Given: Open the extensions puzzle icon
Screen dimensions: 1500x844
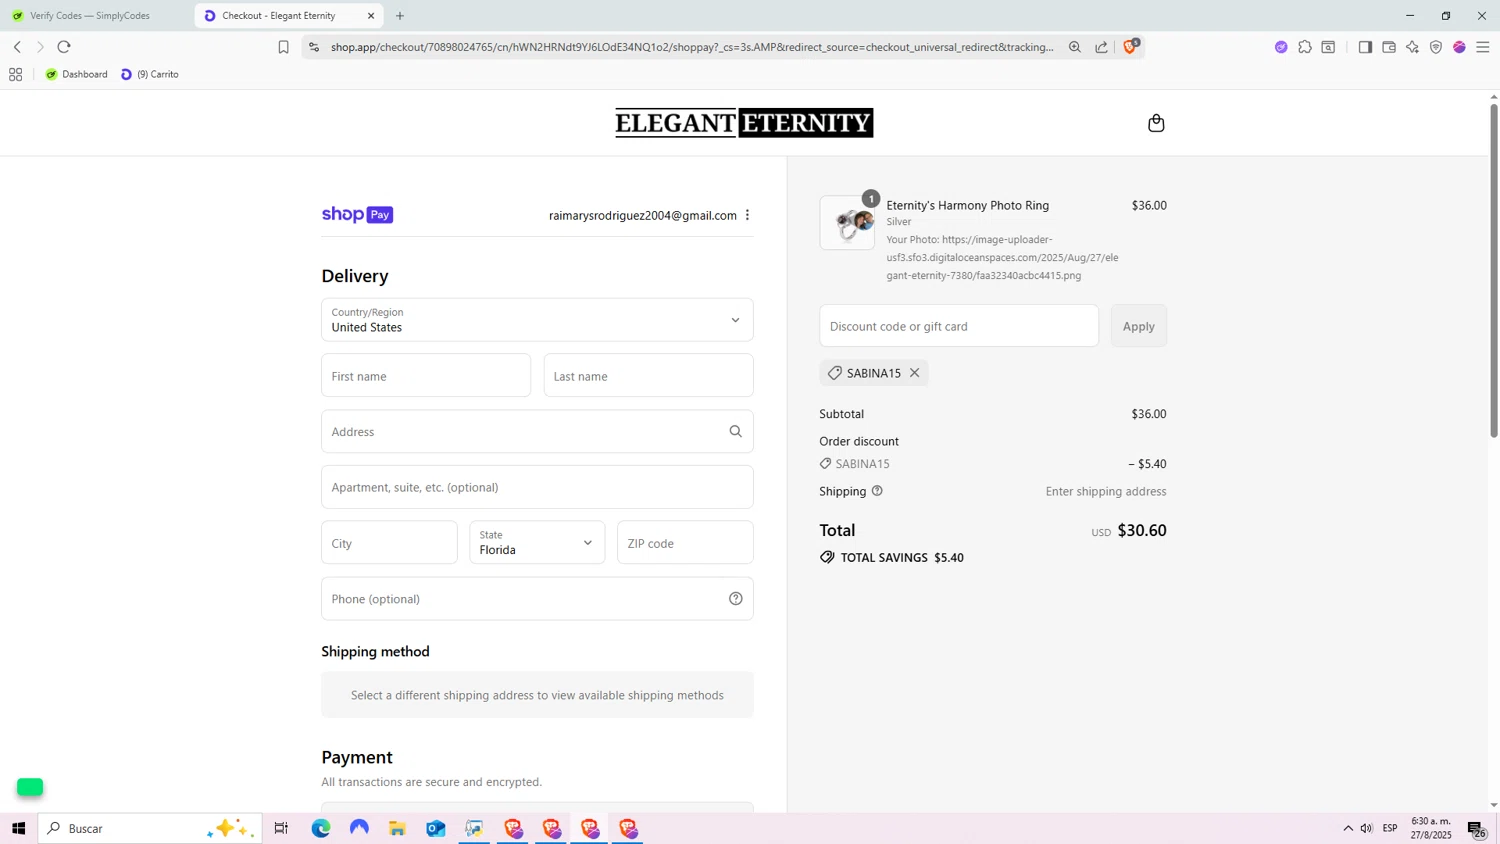Looking at the screenshot, I should tap(1305, 47).
